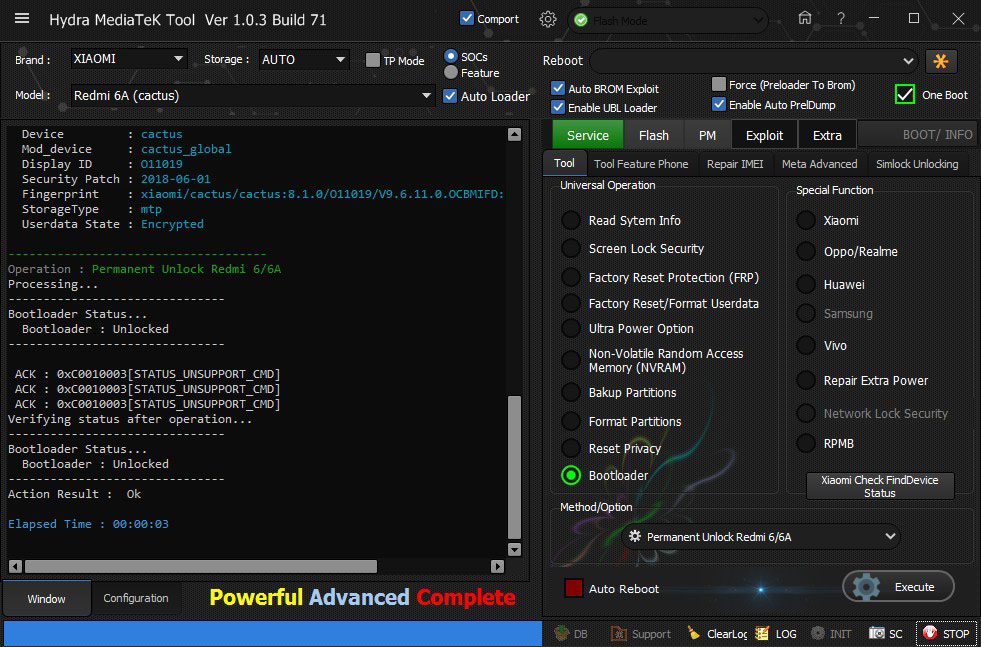Open Simlock Unlocking sub-tab
This screenshot has height=647, width=981.
(917, 163)
